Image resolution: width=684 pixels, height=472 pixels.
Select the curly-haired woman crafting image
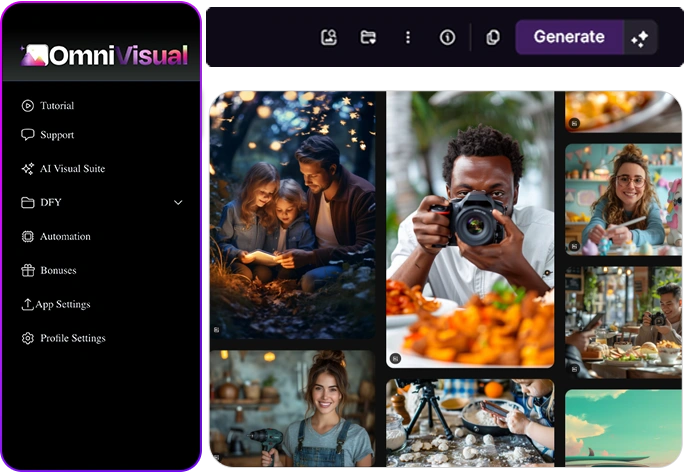pos(623,200)
